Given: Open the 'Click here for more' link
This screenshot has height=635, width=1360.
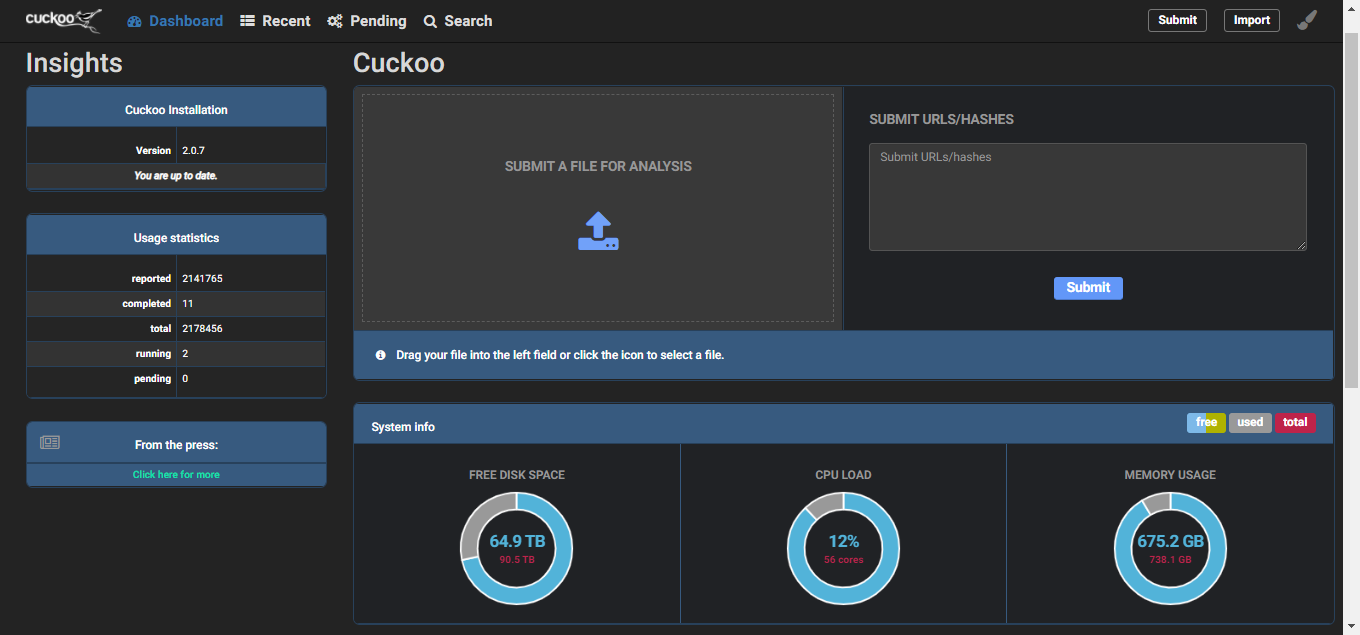Looking at the screenshot, I should (176, 475).
